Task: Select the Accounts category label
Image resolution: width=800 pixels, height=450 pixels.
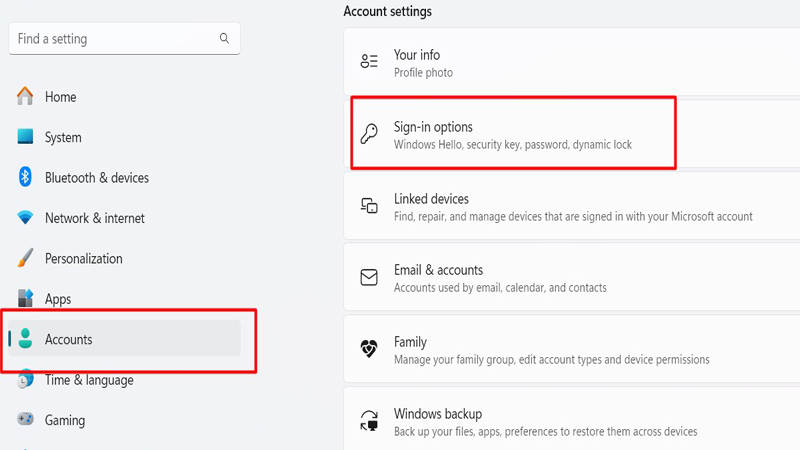Action: point(68,339)
